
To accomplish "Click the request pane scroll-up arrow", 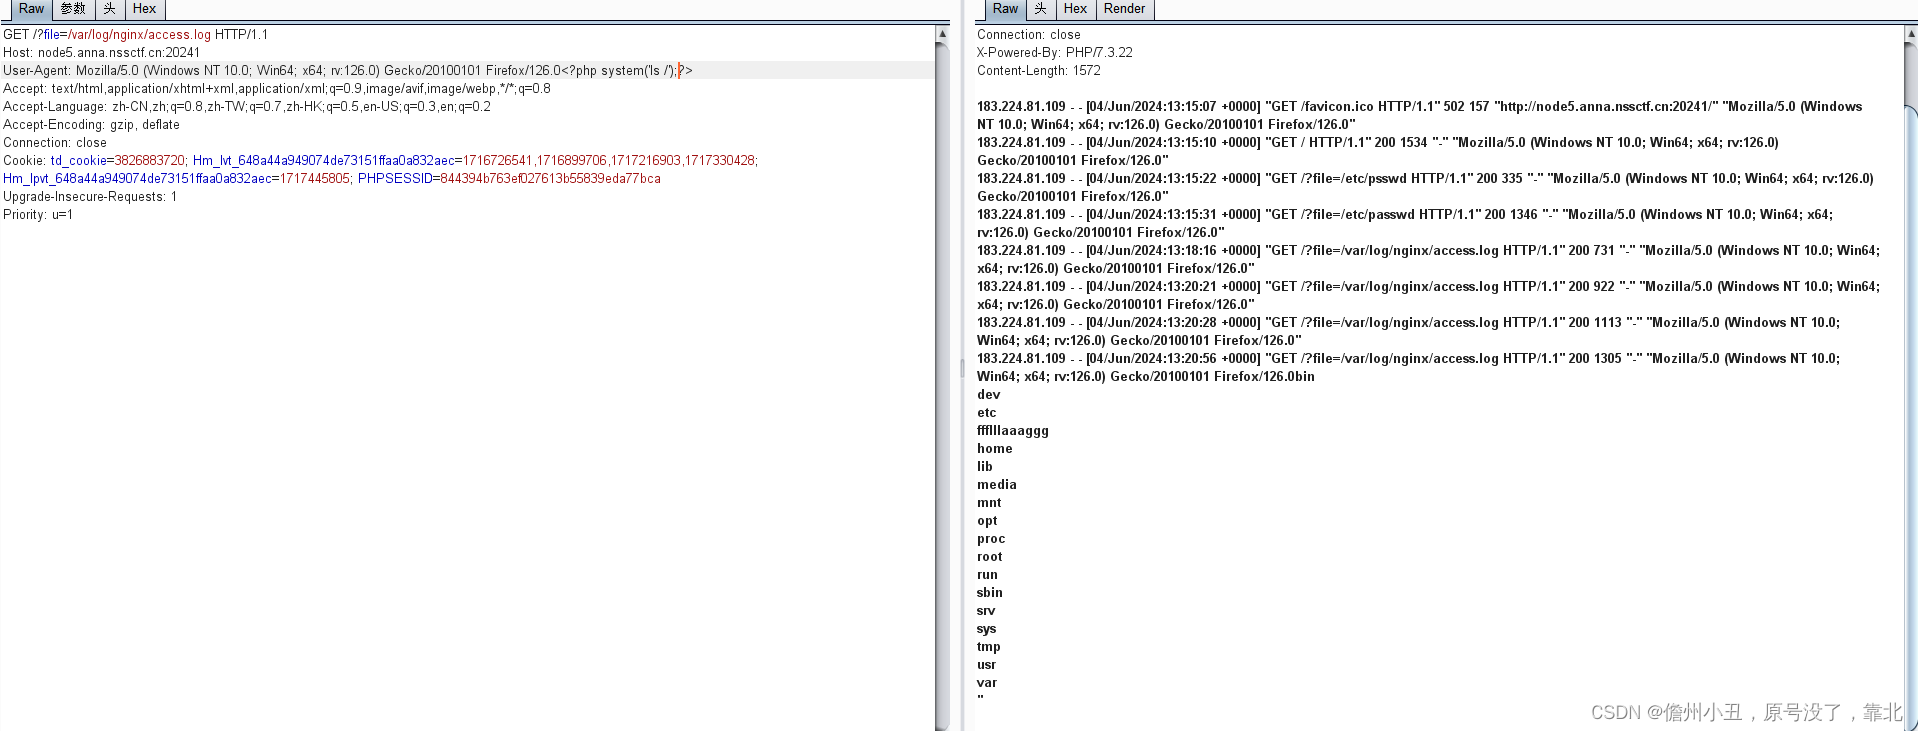I will tap(942, 34).
